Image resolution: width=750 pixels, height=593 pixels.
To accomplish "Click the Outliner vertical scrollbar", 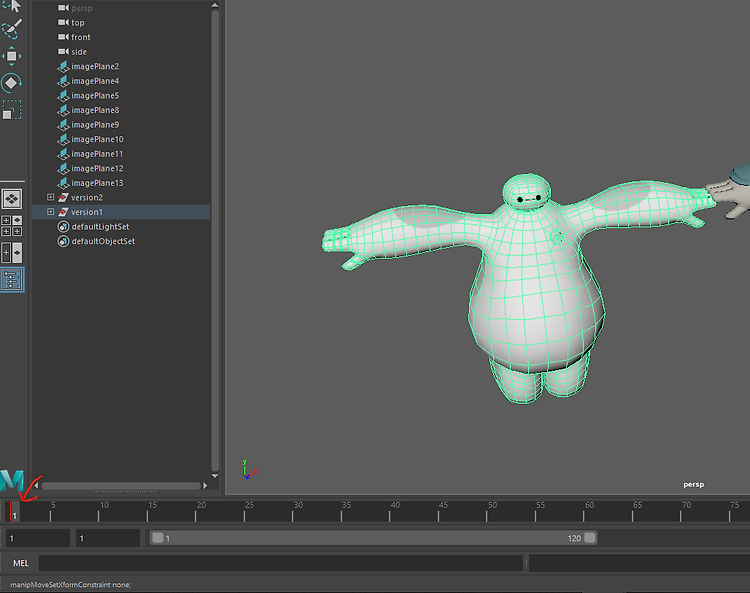I will (x=215, y=239).
